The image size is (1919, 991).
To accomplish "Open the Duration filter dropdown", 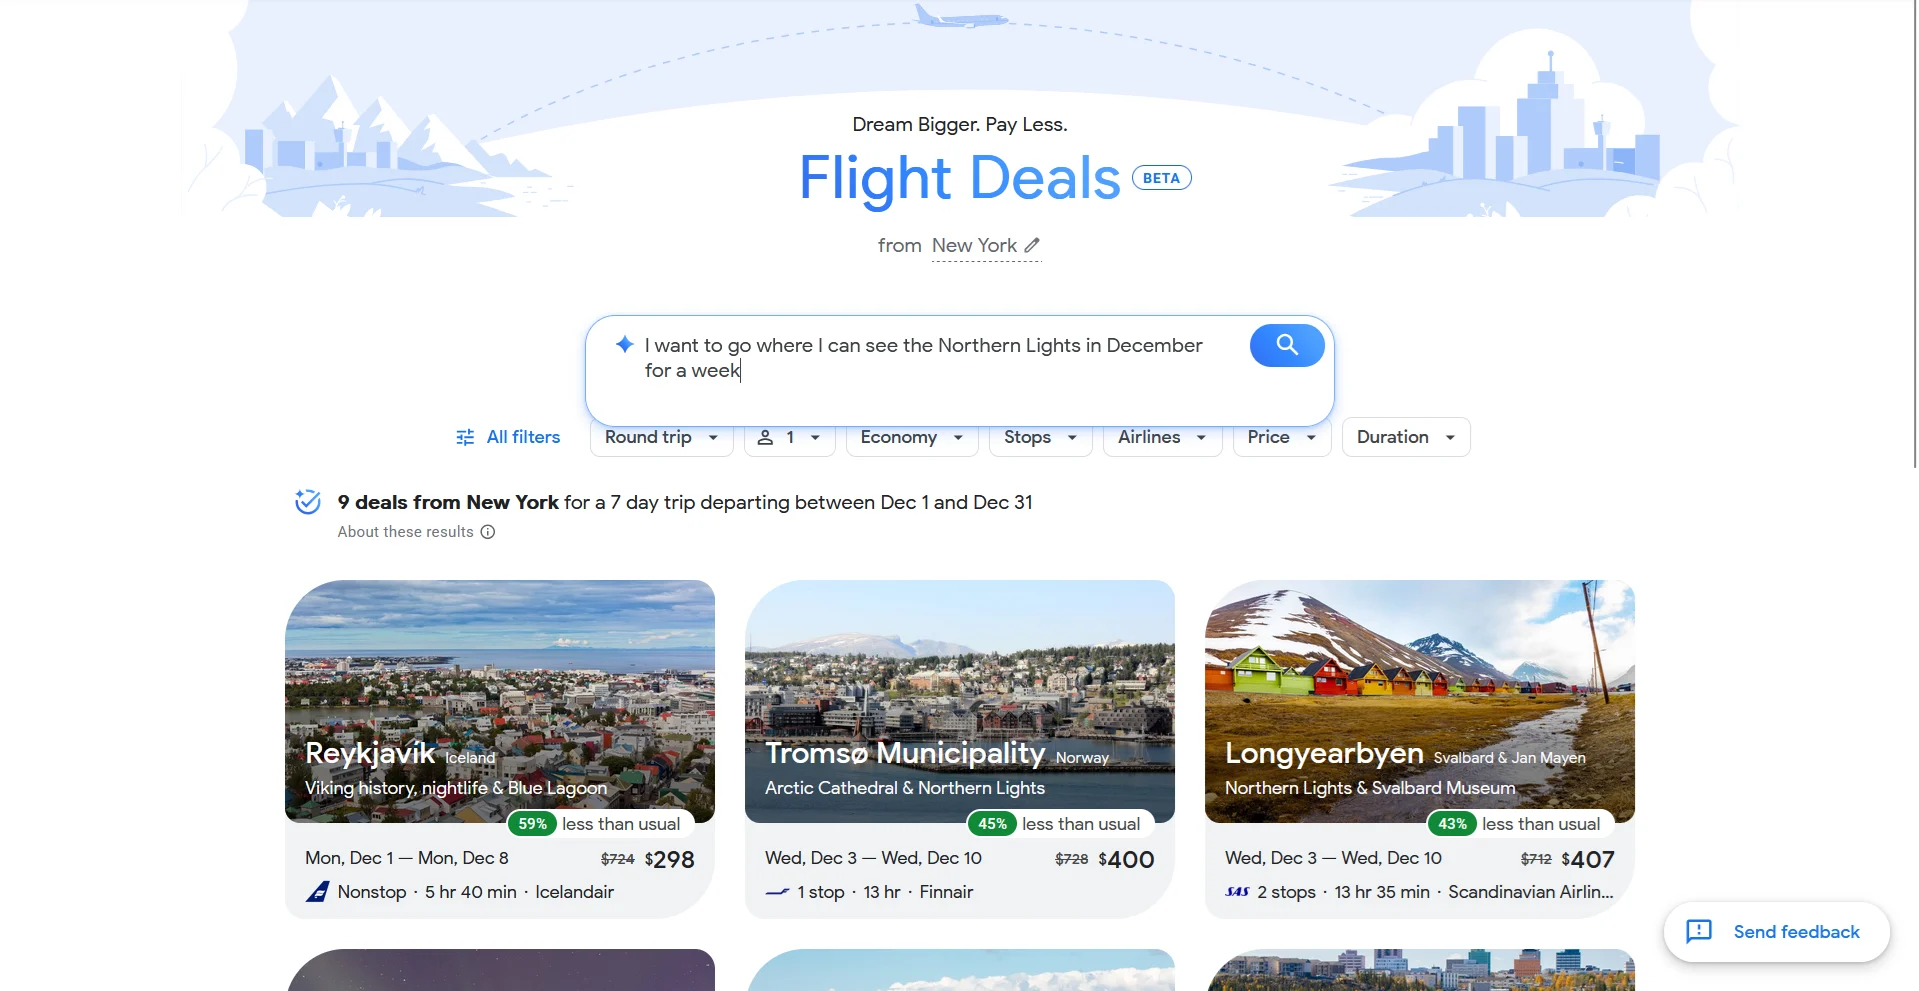I will pyautogui.click(x=1406, y=437).
